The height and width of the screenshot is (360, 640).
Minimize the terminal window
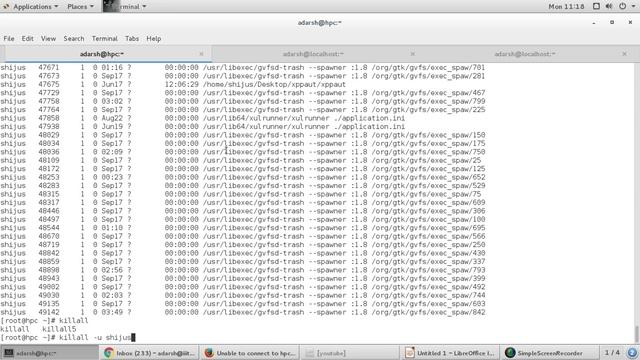tap(594, 22)
